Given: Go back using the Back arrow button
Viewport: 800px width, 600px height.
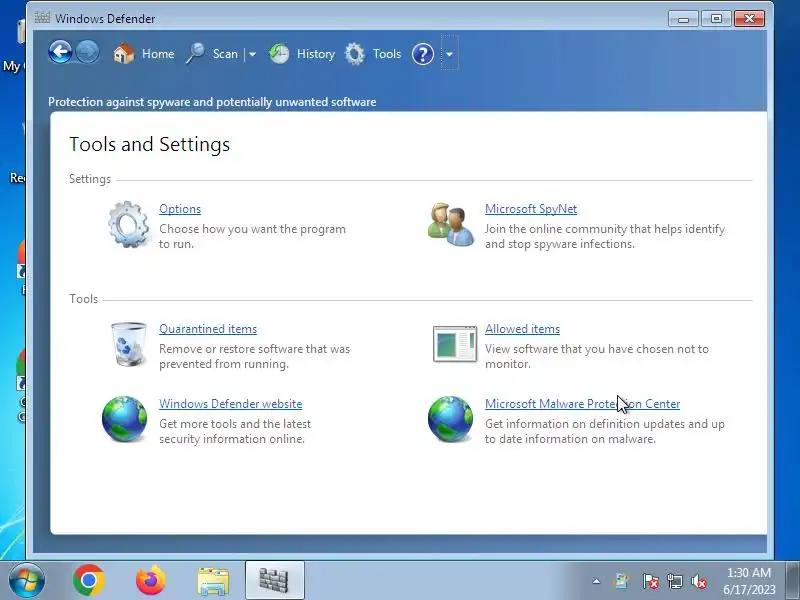Looking at the screenshot, I should [x=60, y=52].
